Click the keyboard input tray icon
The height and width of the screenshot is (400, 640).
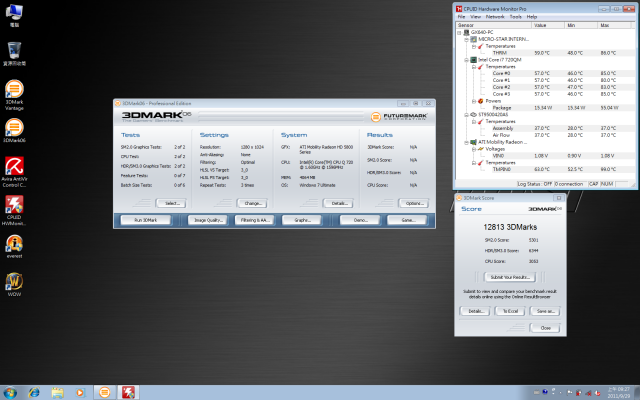click(x=537, y=393)
